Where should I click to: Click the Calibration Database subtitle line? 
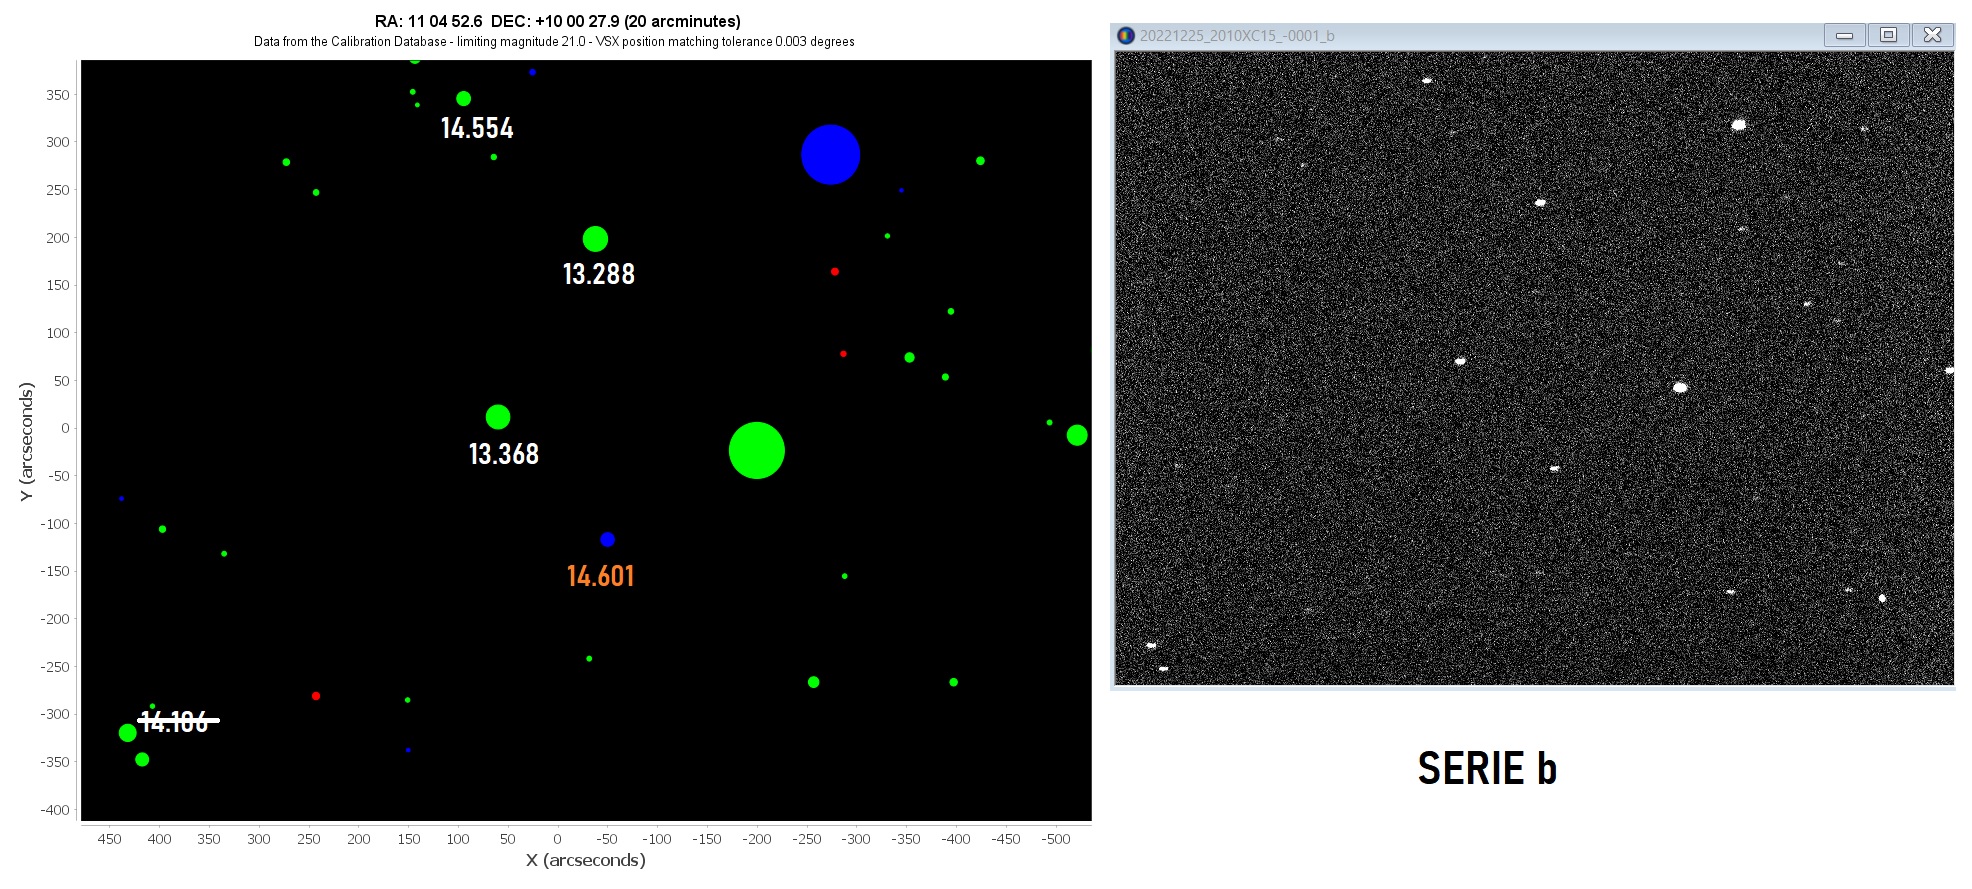[x=554, y=42]
